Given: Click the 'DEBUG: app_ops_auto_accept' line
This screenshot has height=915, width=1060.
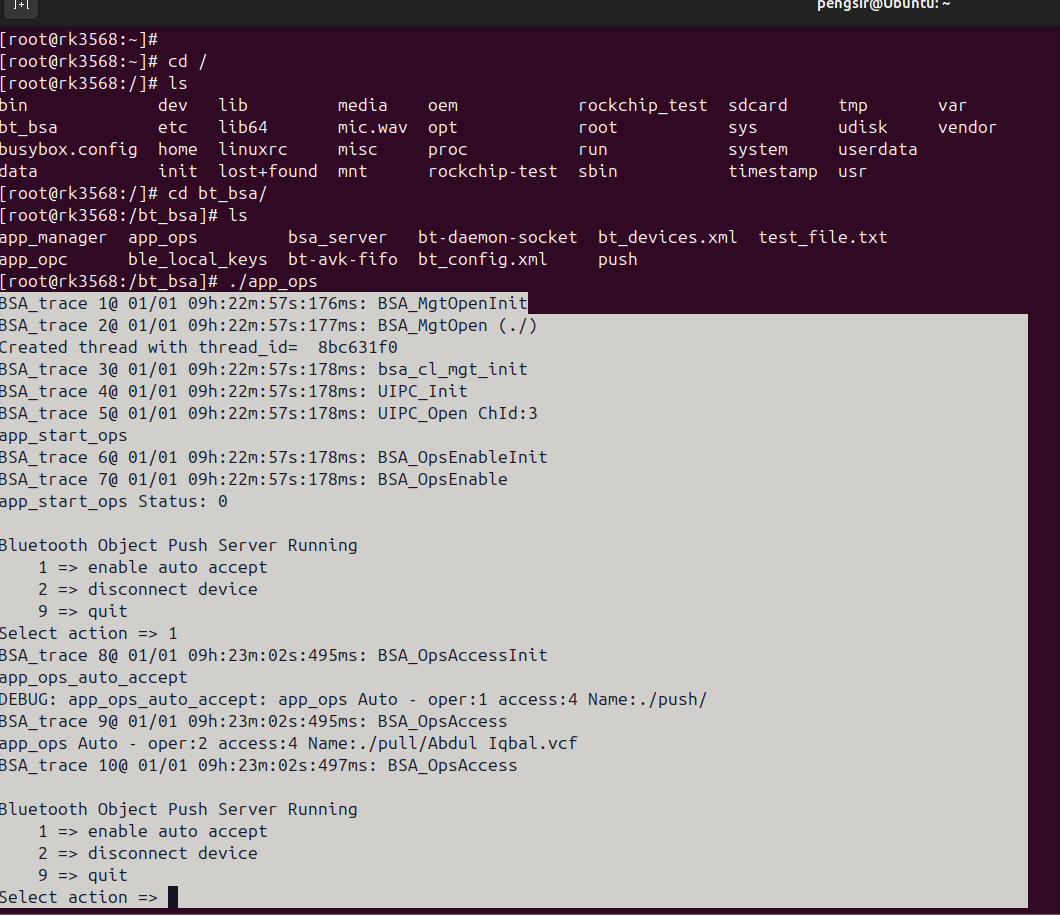Looking at the screenshot, I should coord(353,699).
